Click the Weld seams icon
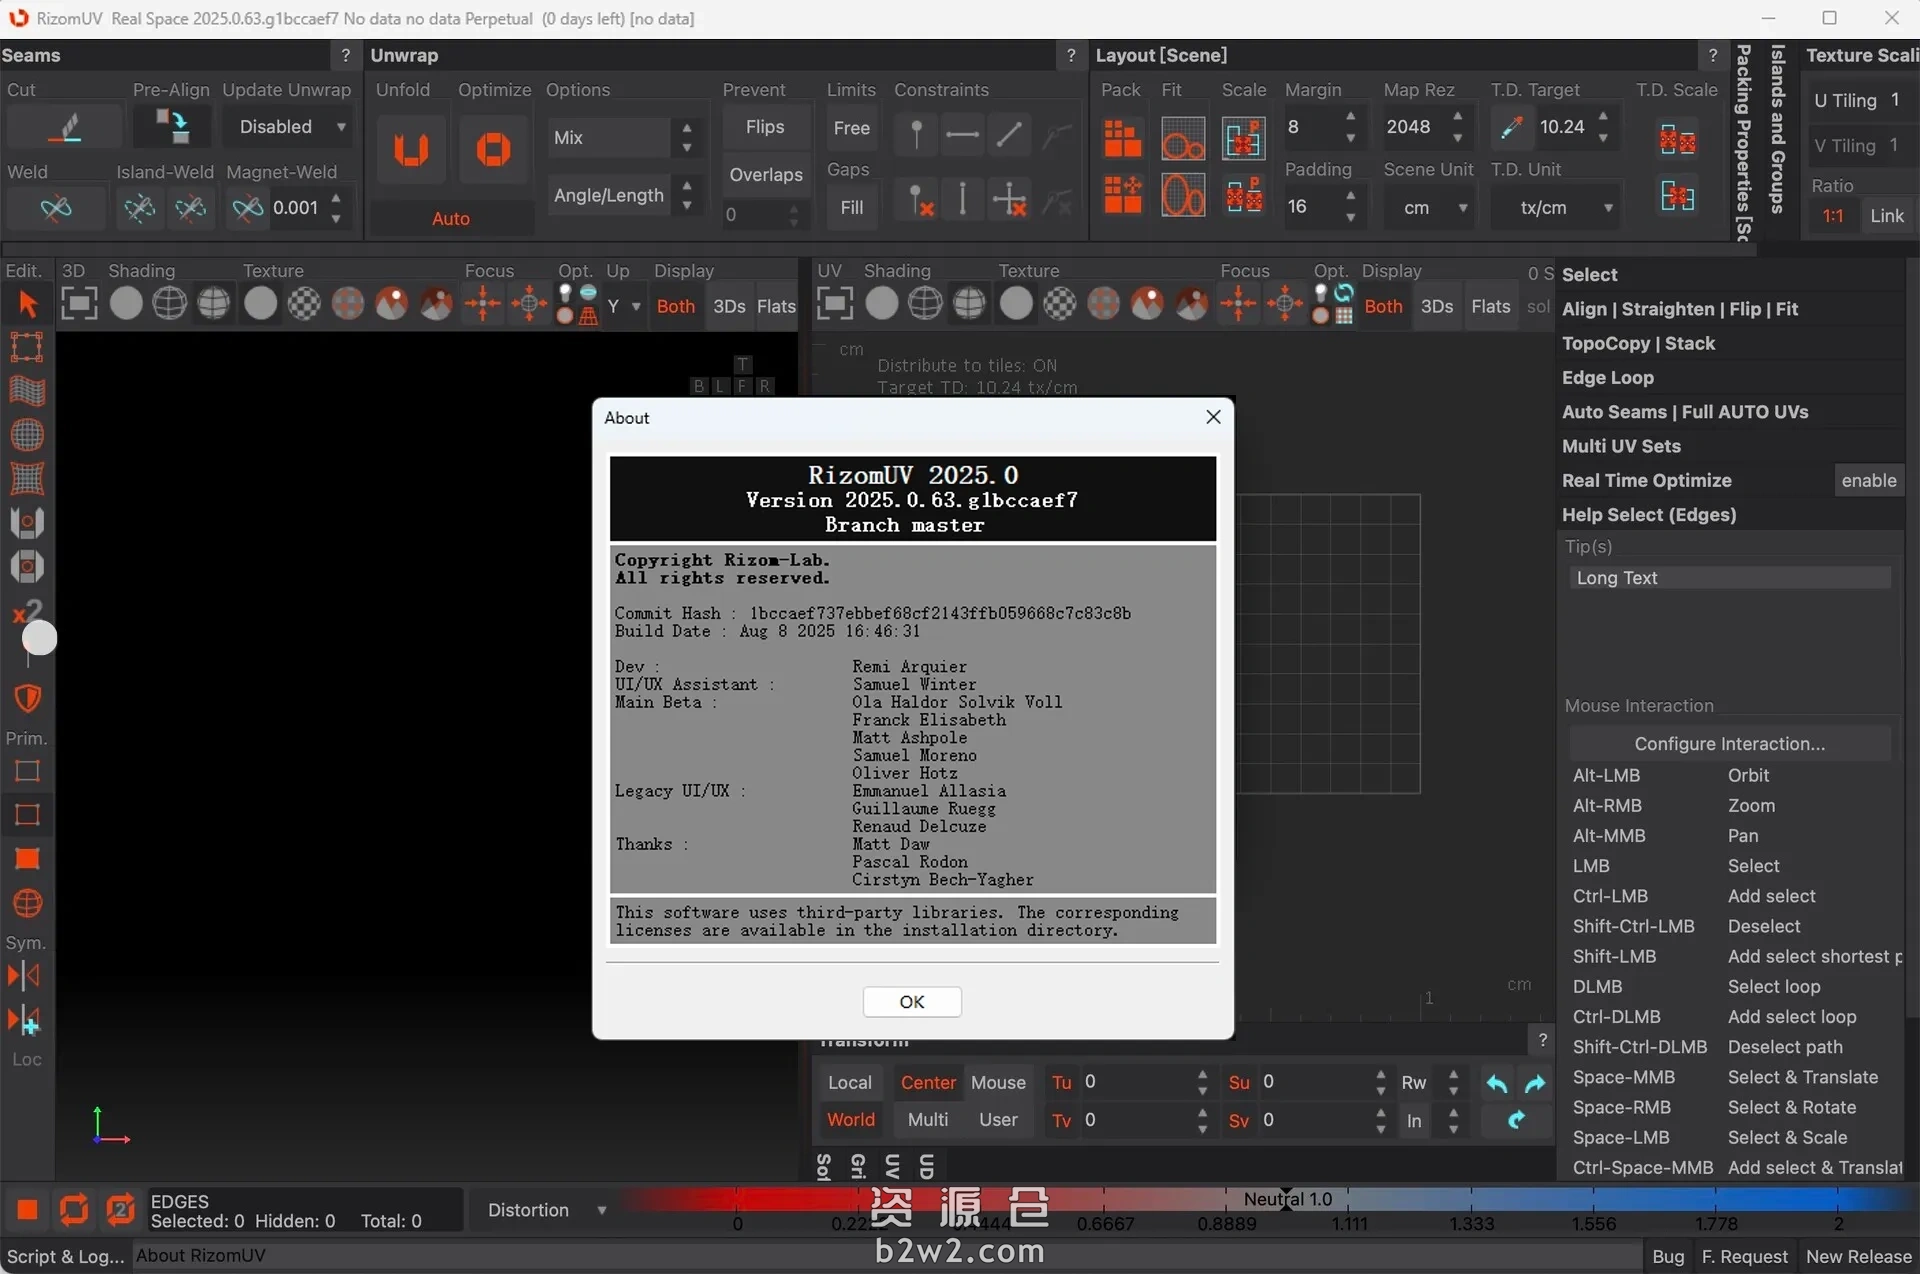1920x1274 pixels. coord(56,208)
